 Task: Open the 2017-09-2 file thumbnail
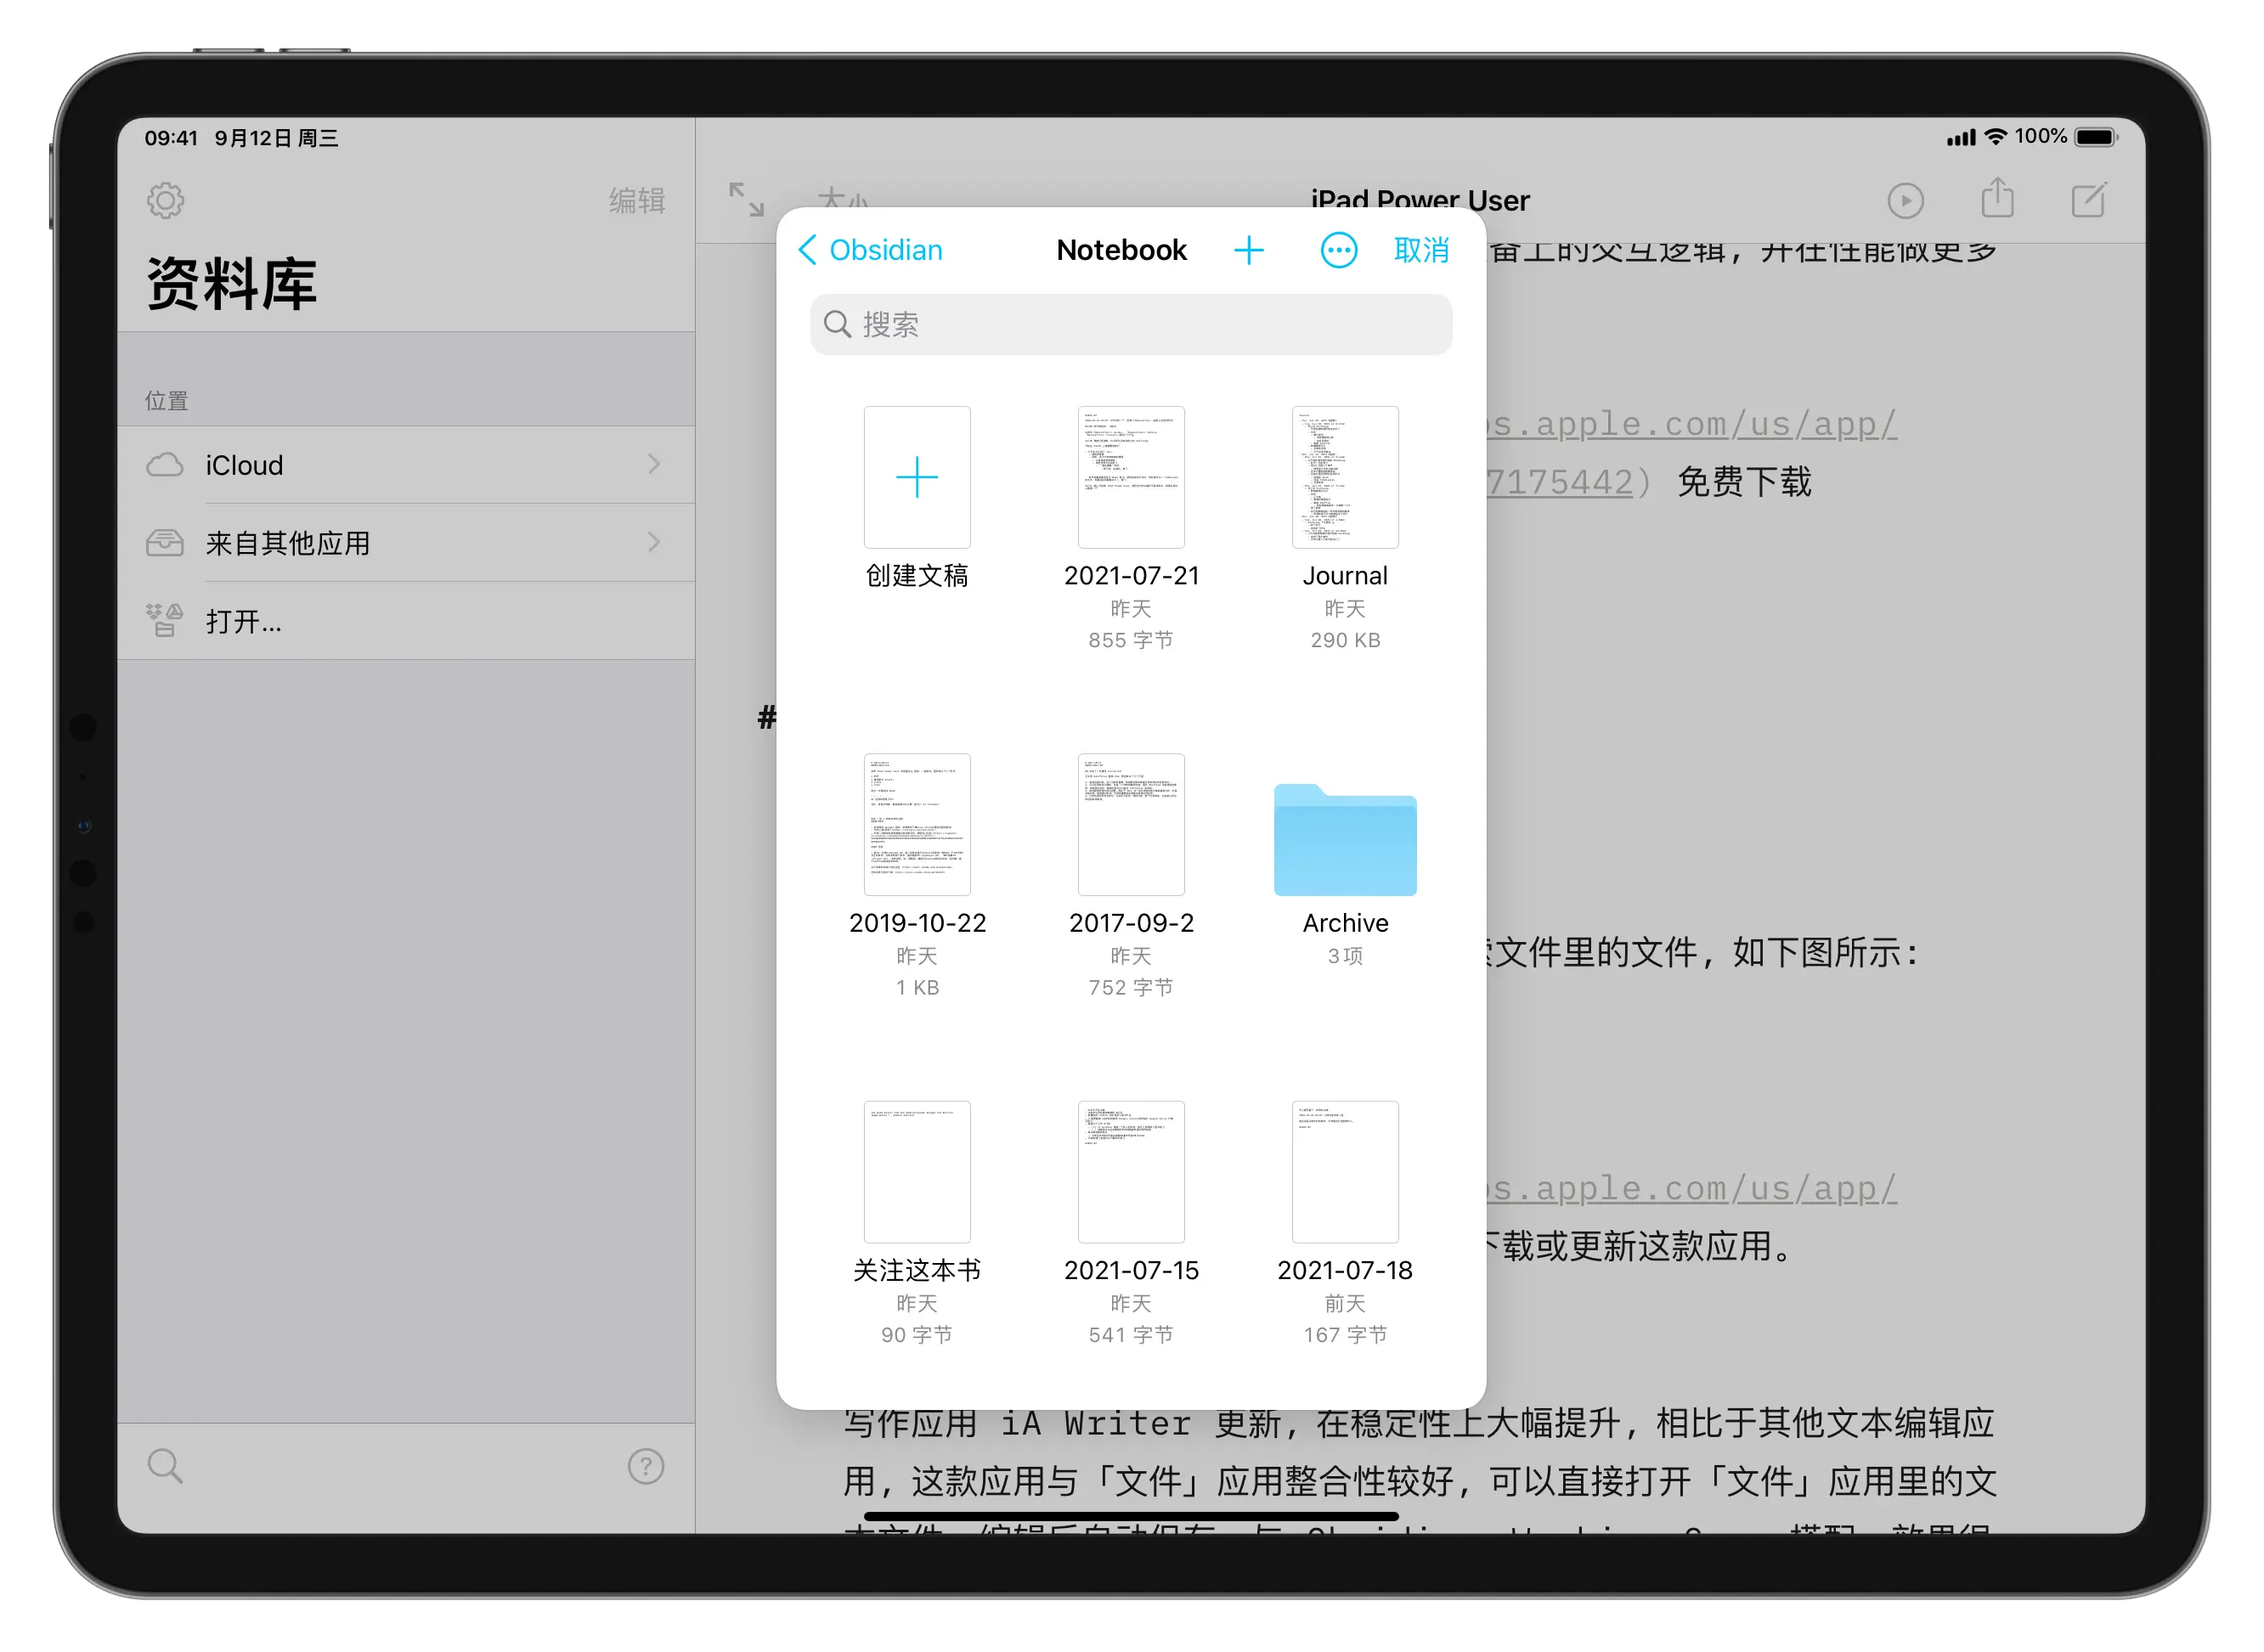[1131, 825]
